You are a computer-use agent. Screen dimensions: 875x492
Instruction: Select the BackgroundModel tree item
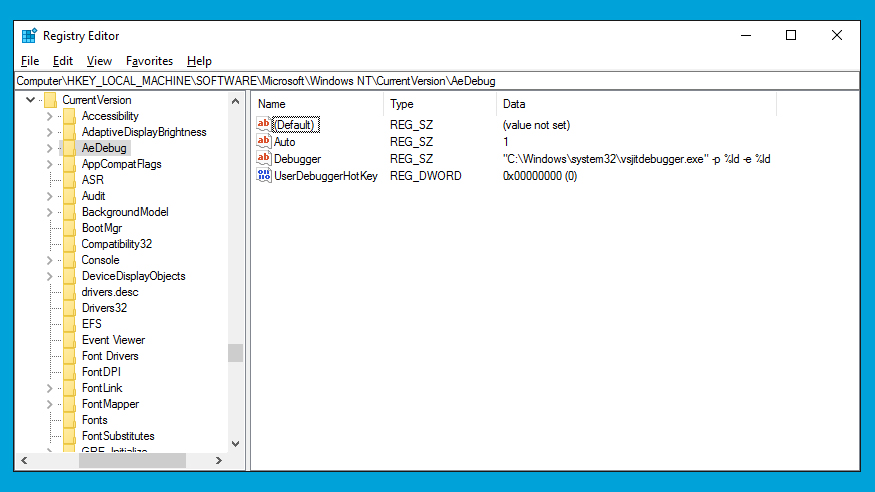[125, 212]
